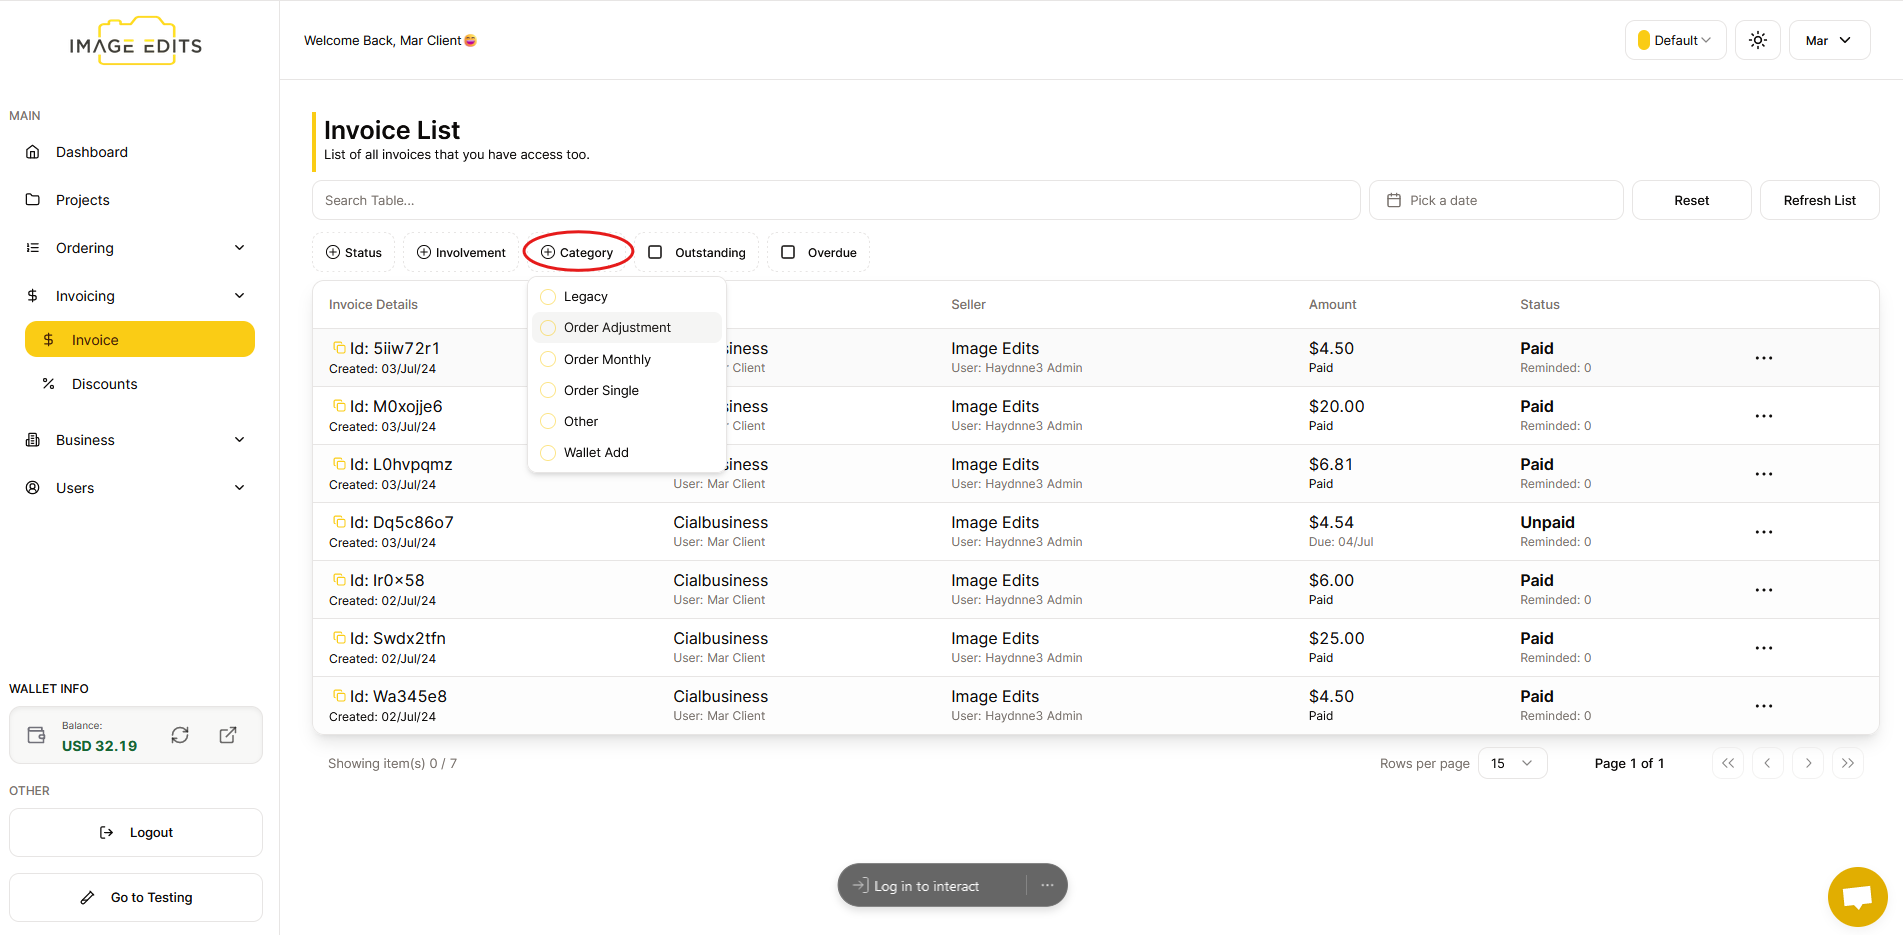Screen dimensions: 1903x935
Task: Click the Dashboard home icon
Action: 33,152
